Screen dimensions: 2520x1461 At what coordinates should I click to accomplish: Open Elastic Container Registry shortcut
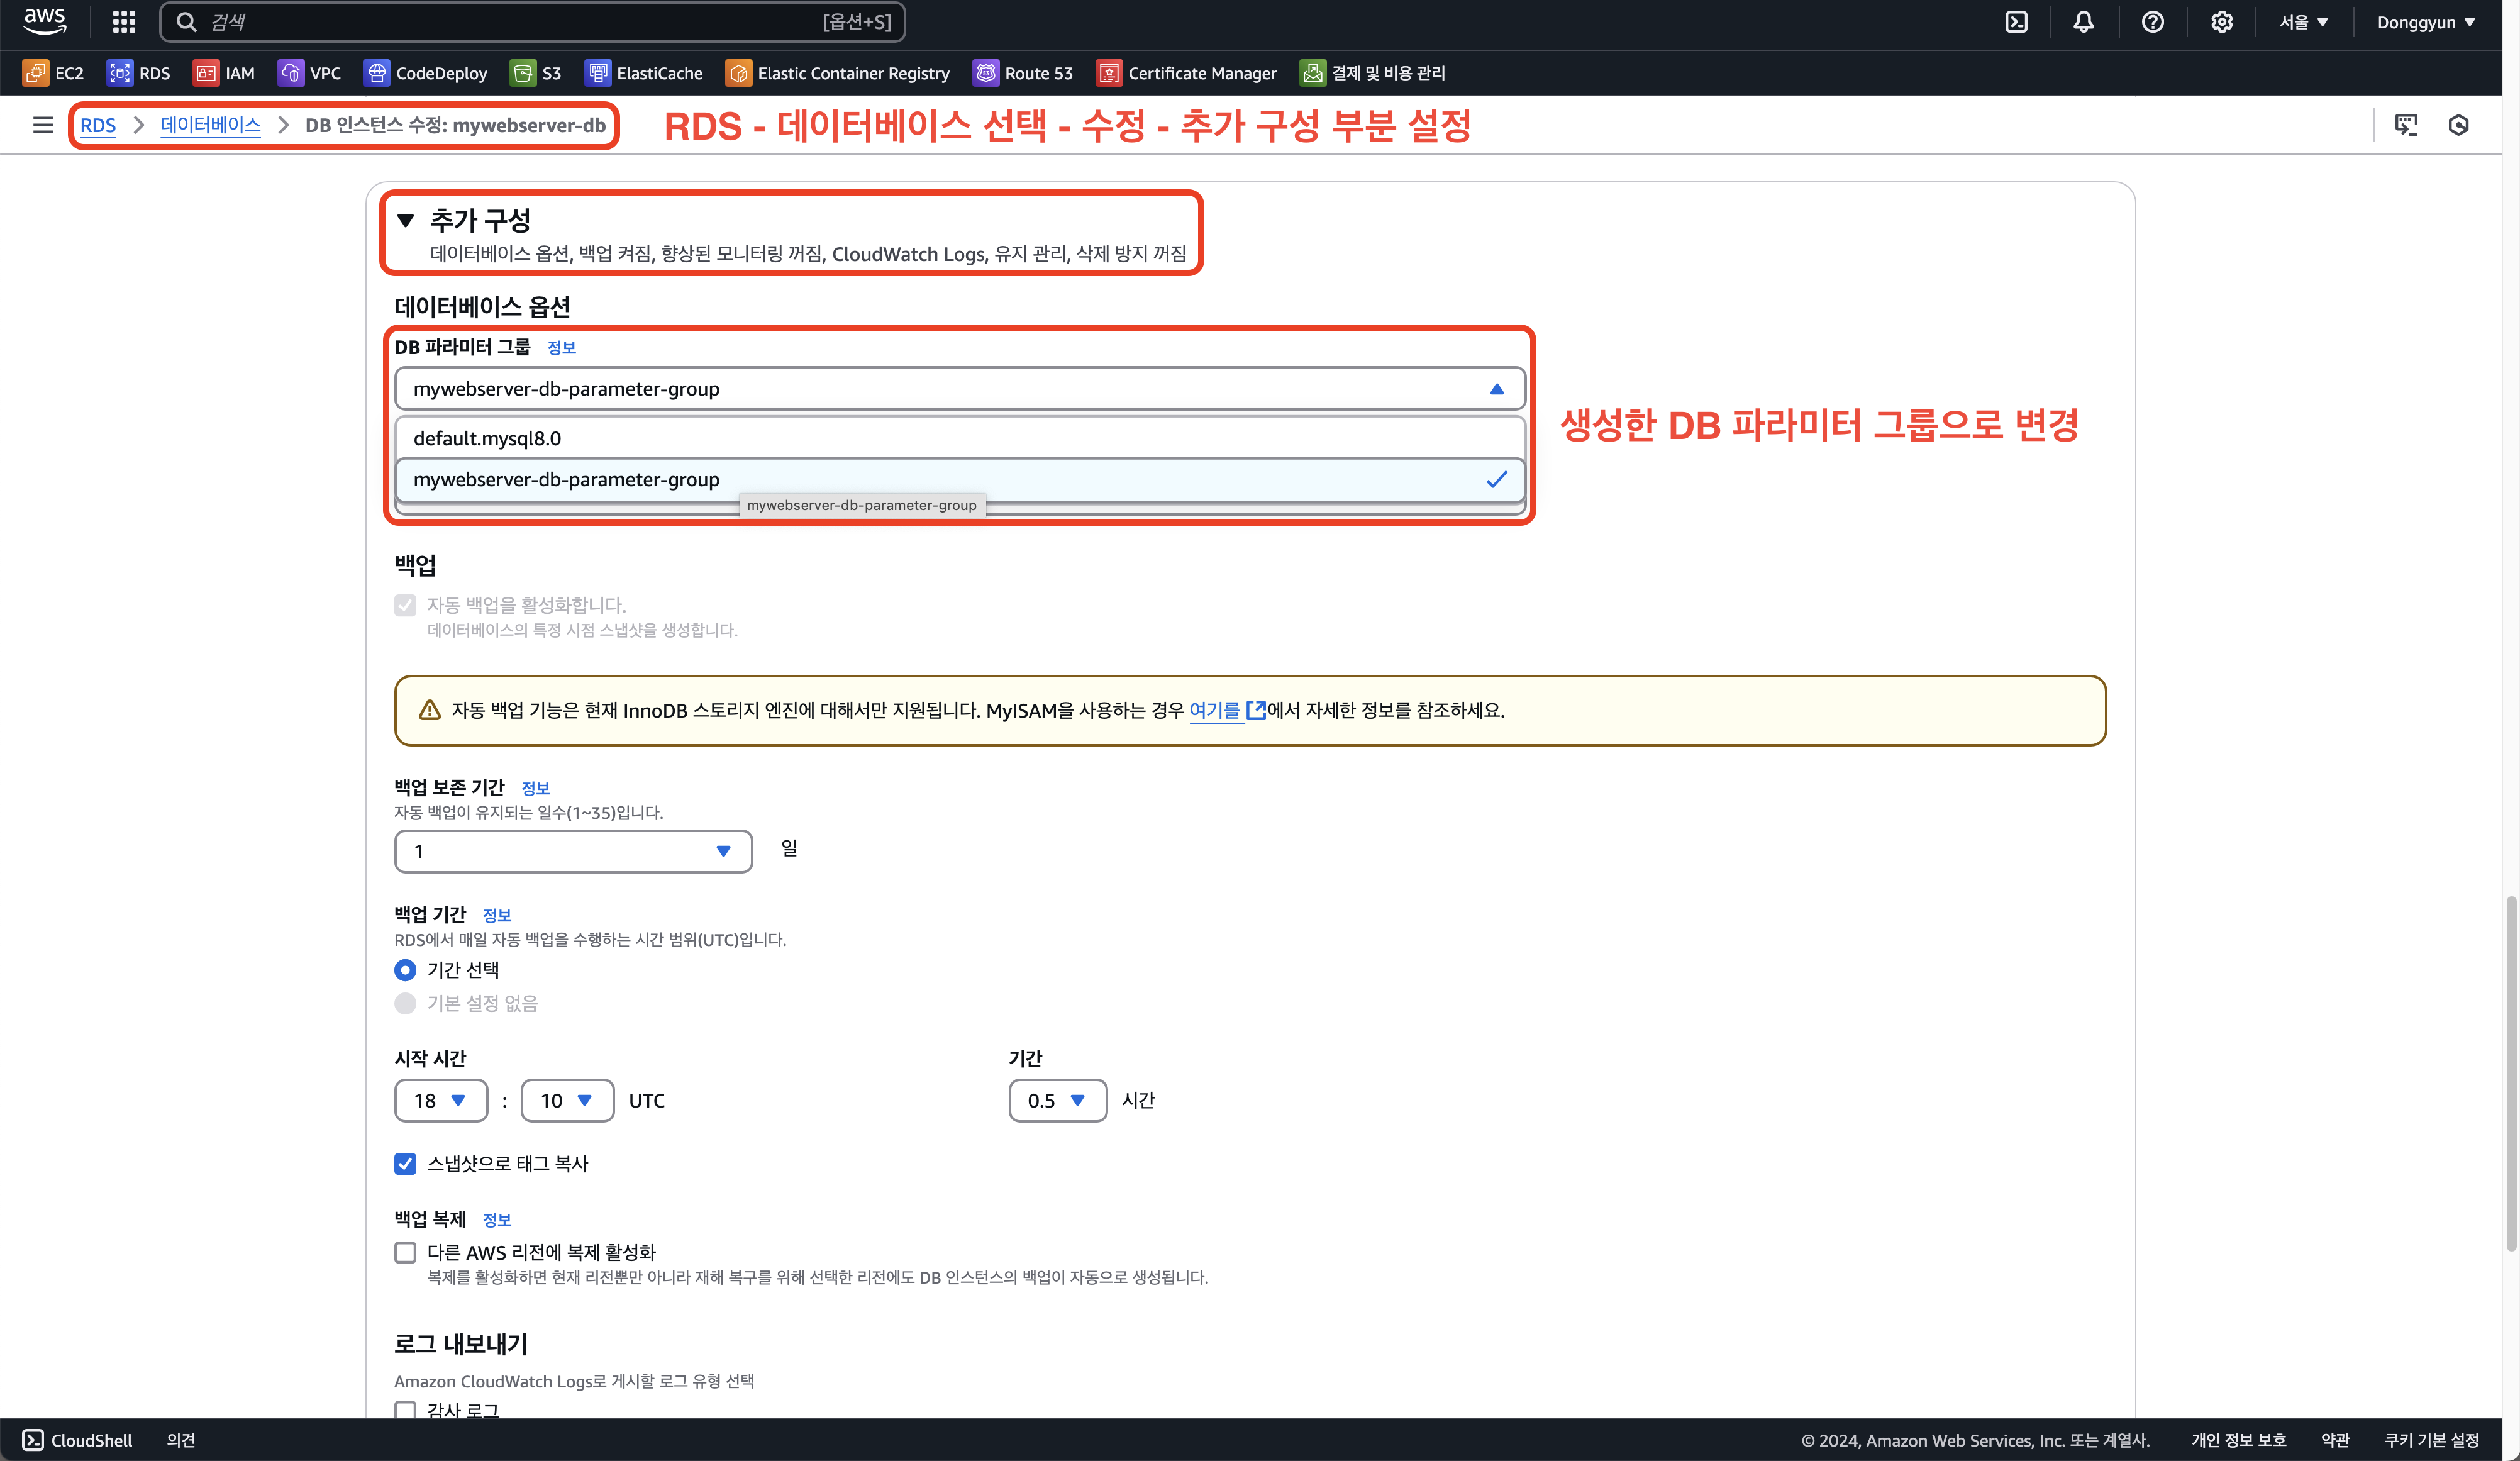coord(838,73)
